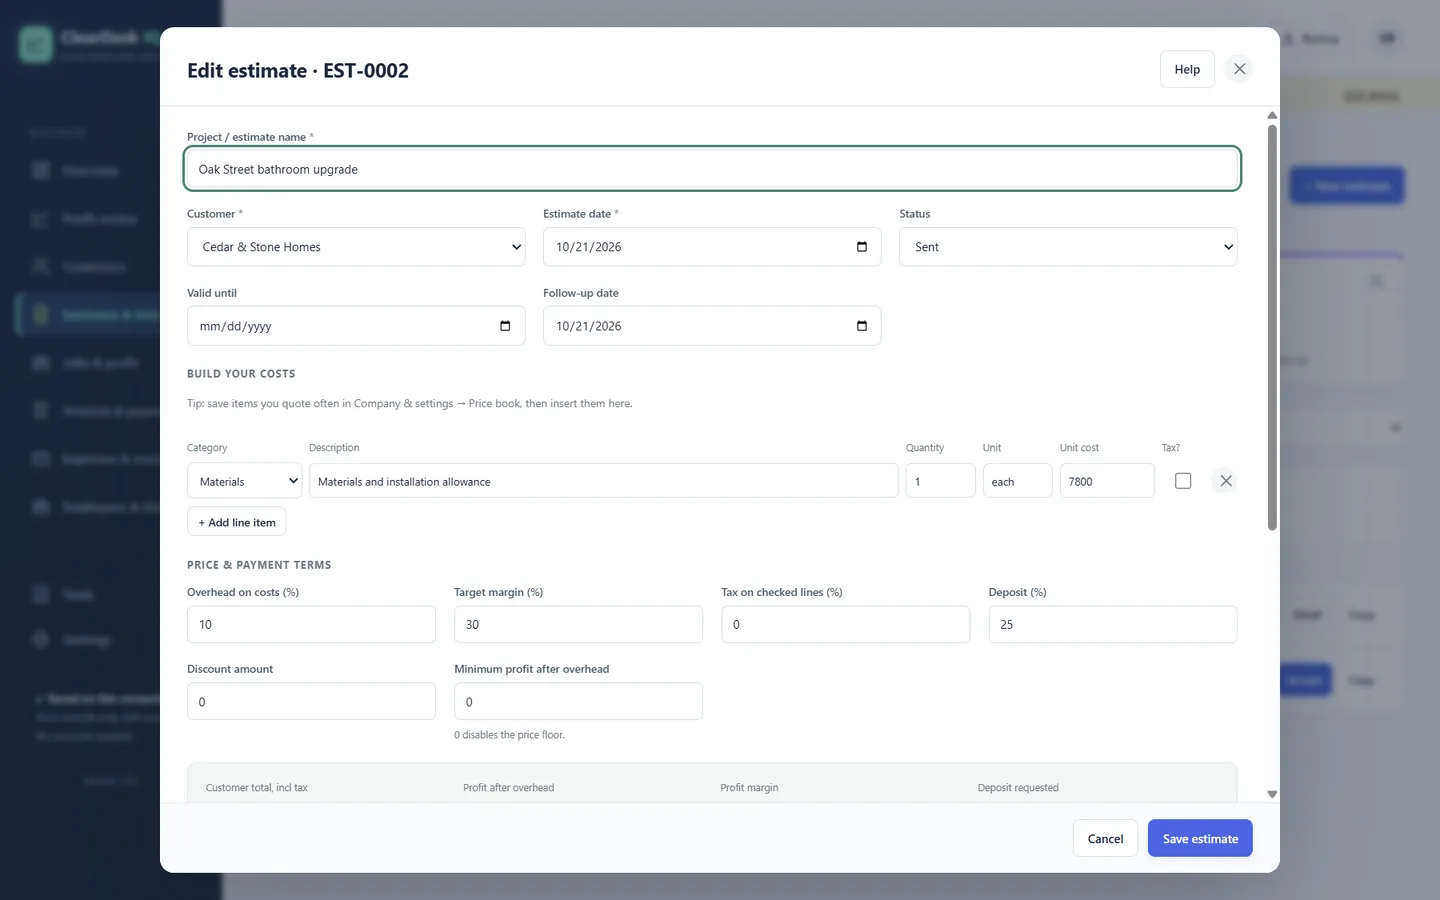Click the 'Profit after overhead' summary label
The image size is (1440, 900).
pos(508,788)
